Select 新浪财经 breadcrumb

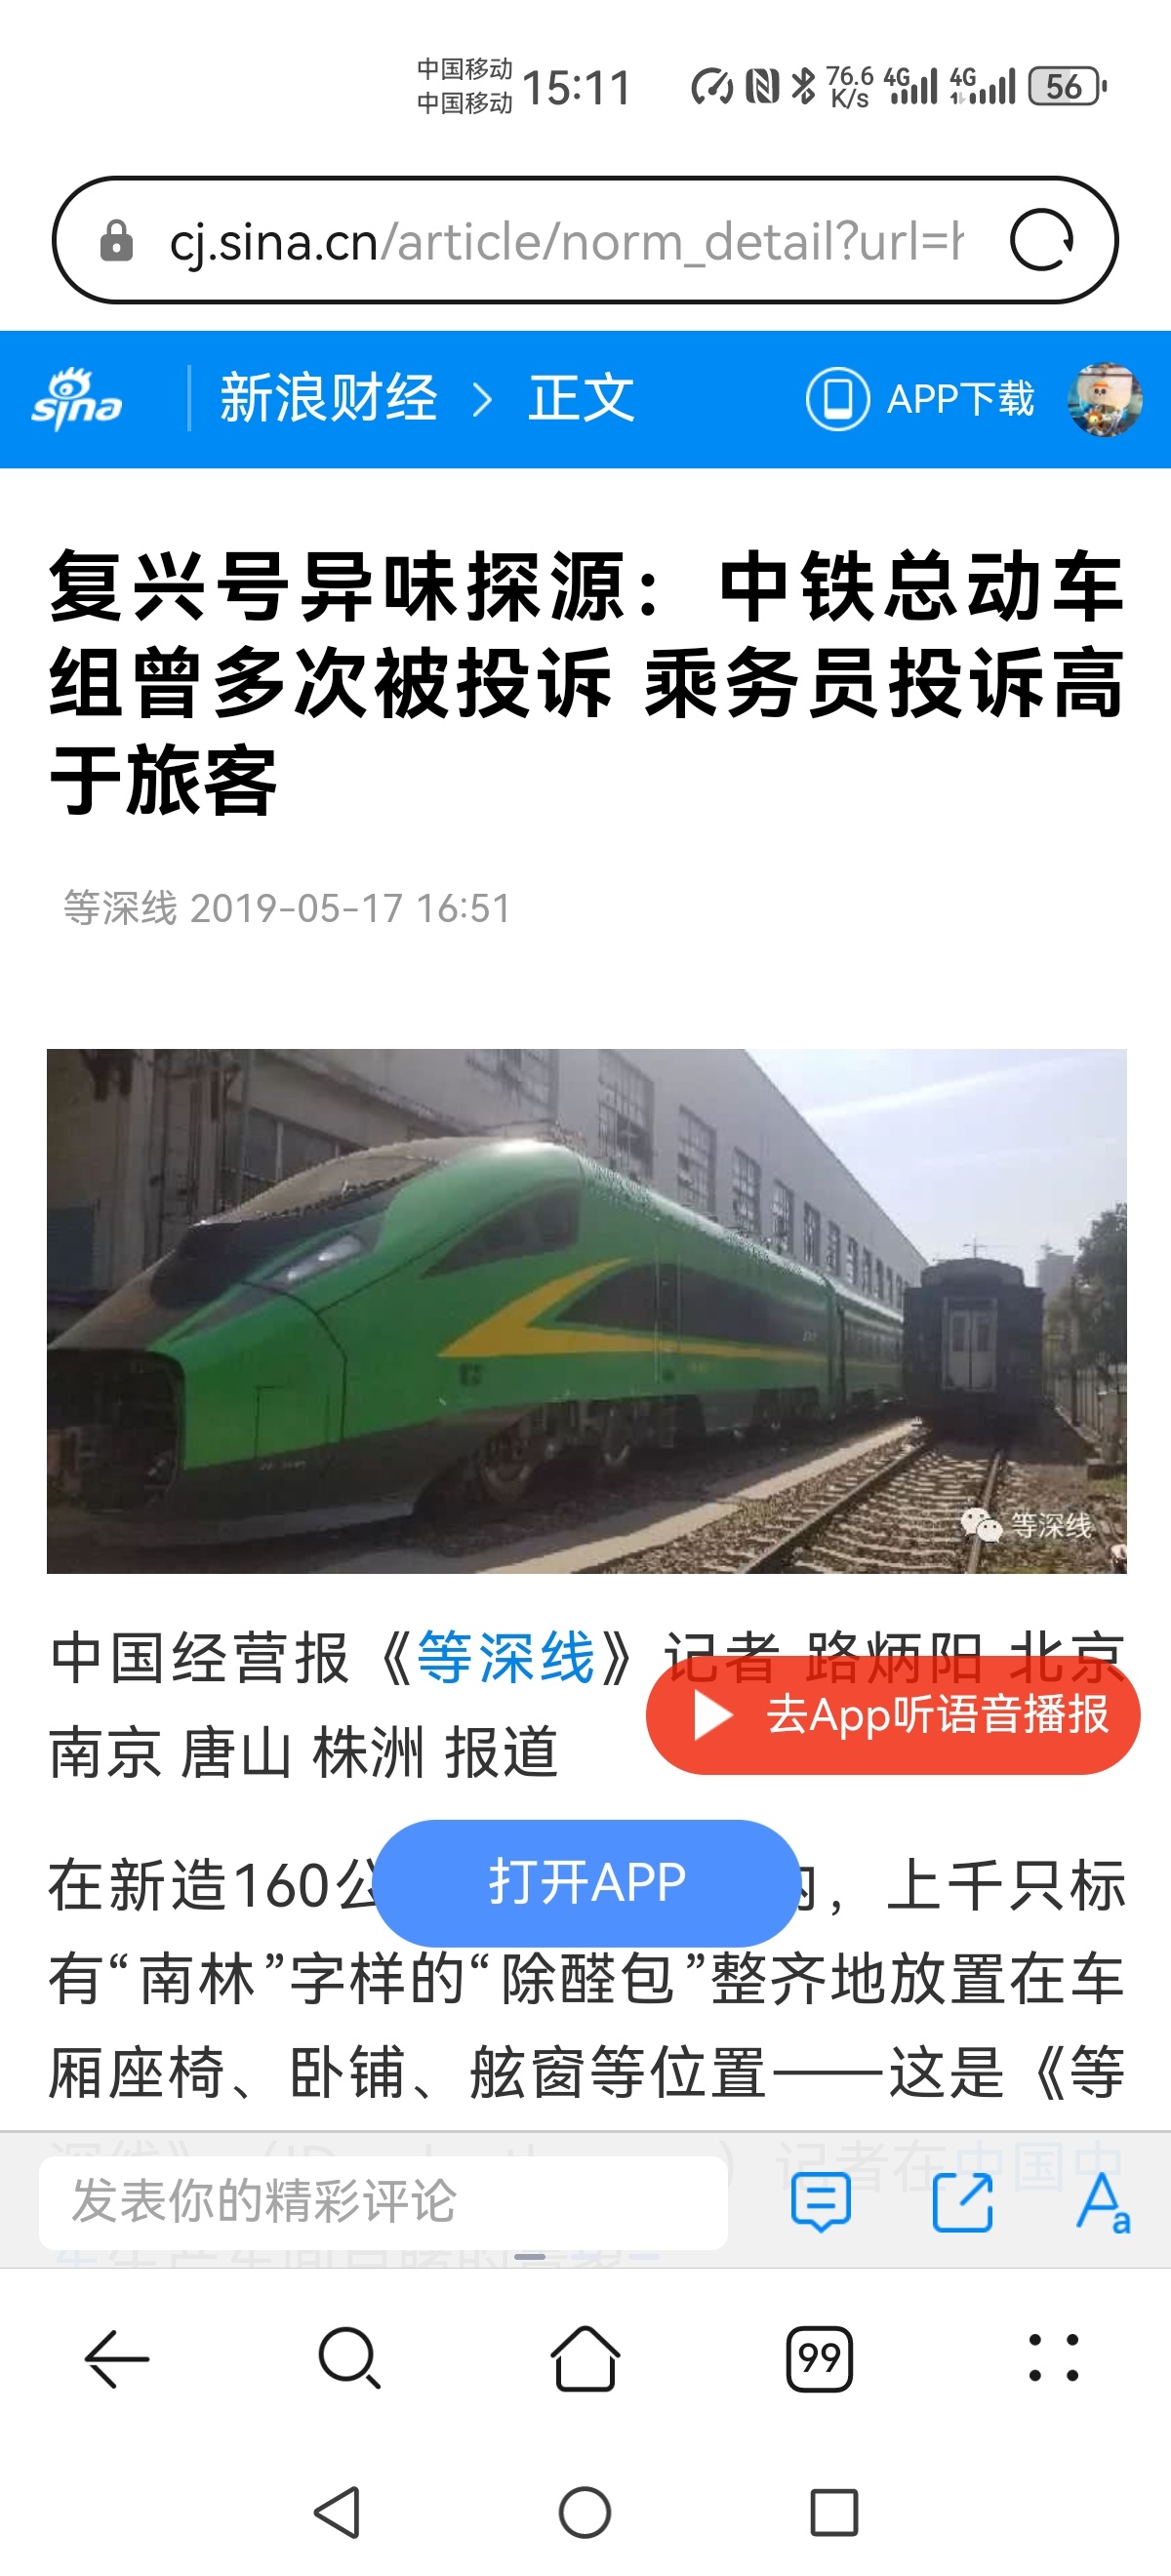click(329, 399)
